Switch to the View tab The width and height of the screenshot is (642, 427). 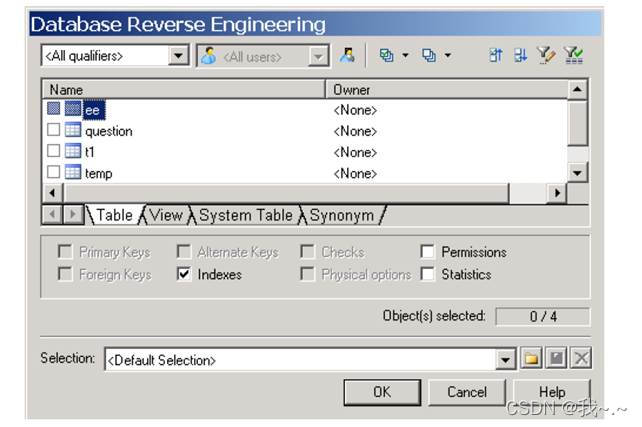(166, 215)
